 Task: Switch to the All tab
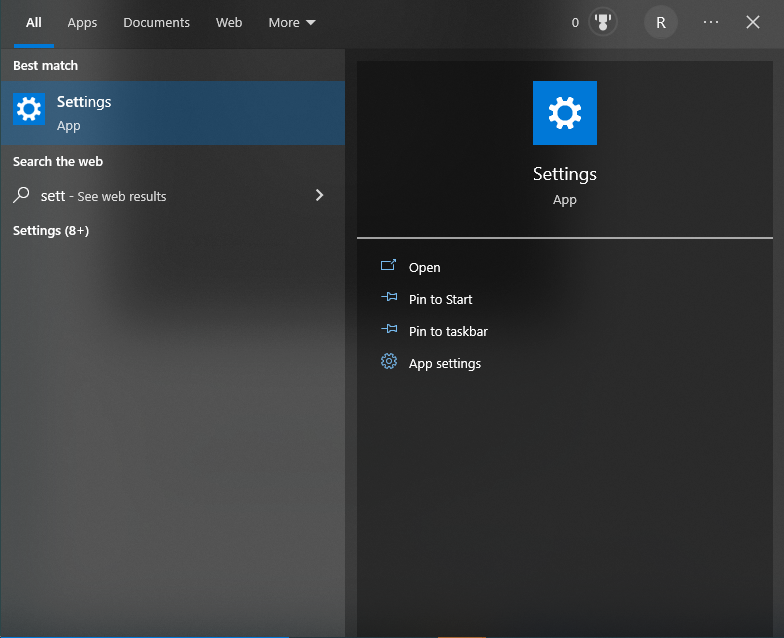click(x=34, y=22)
